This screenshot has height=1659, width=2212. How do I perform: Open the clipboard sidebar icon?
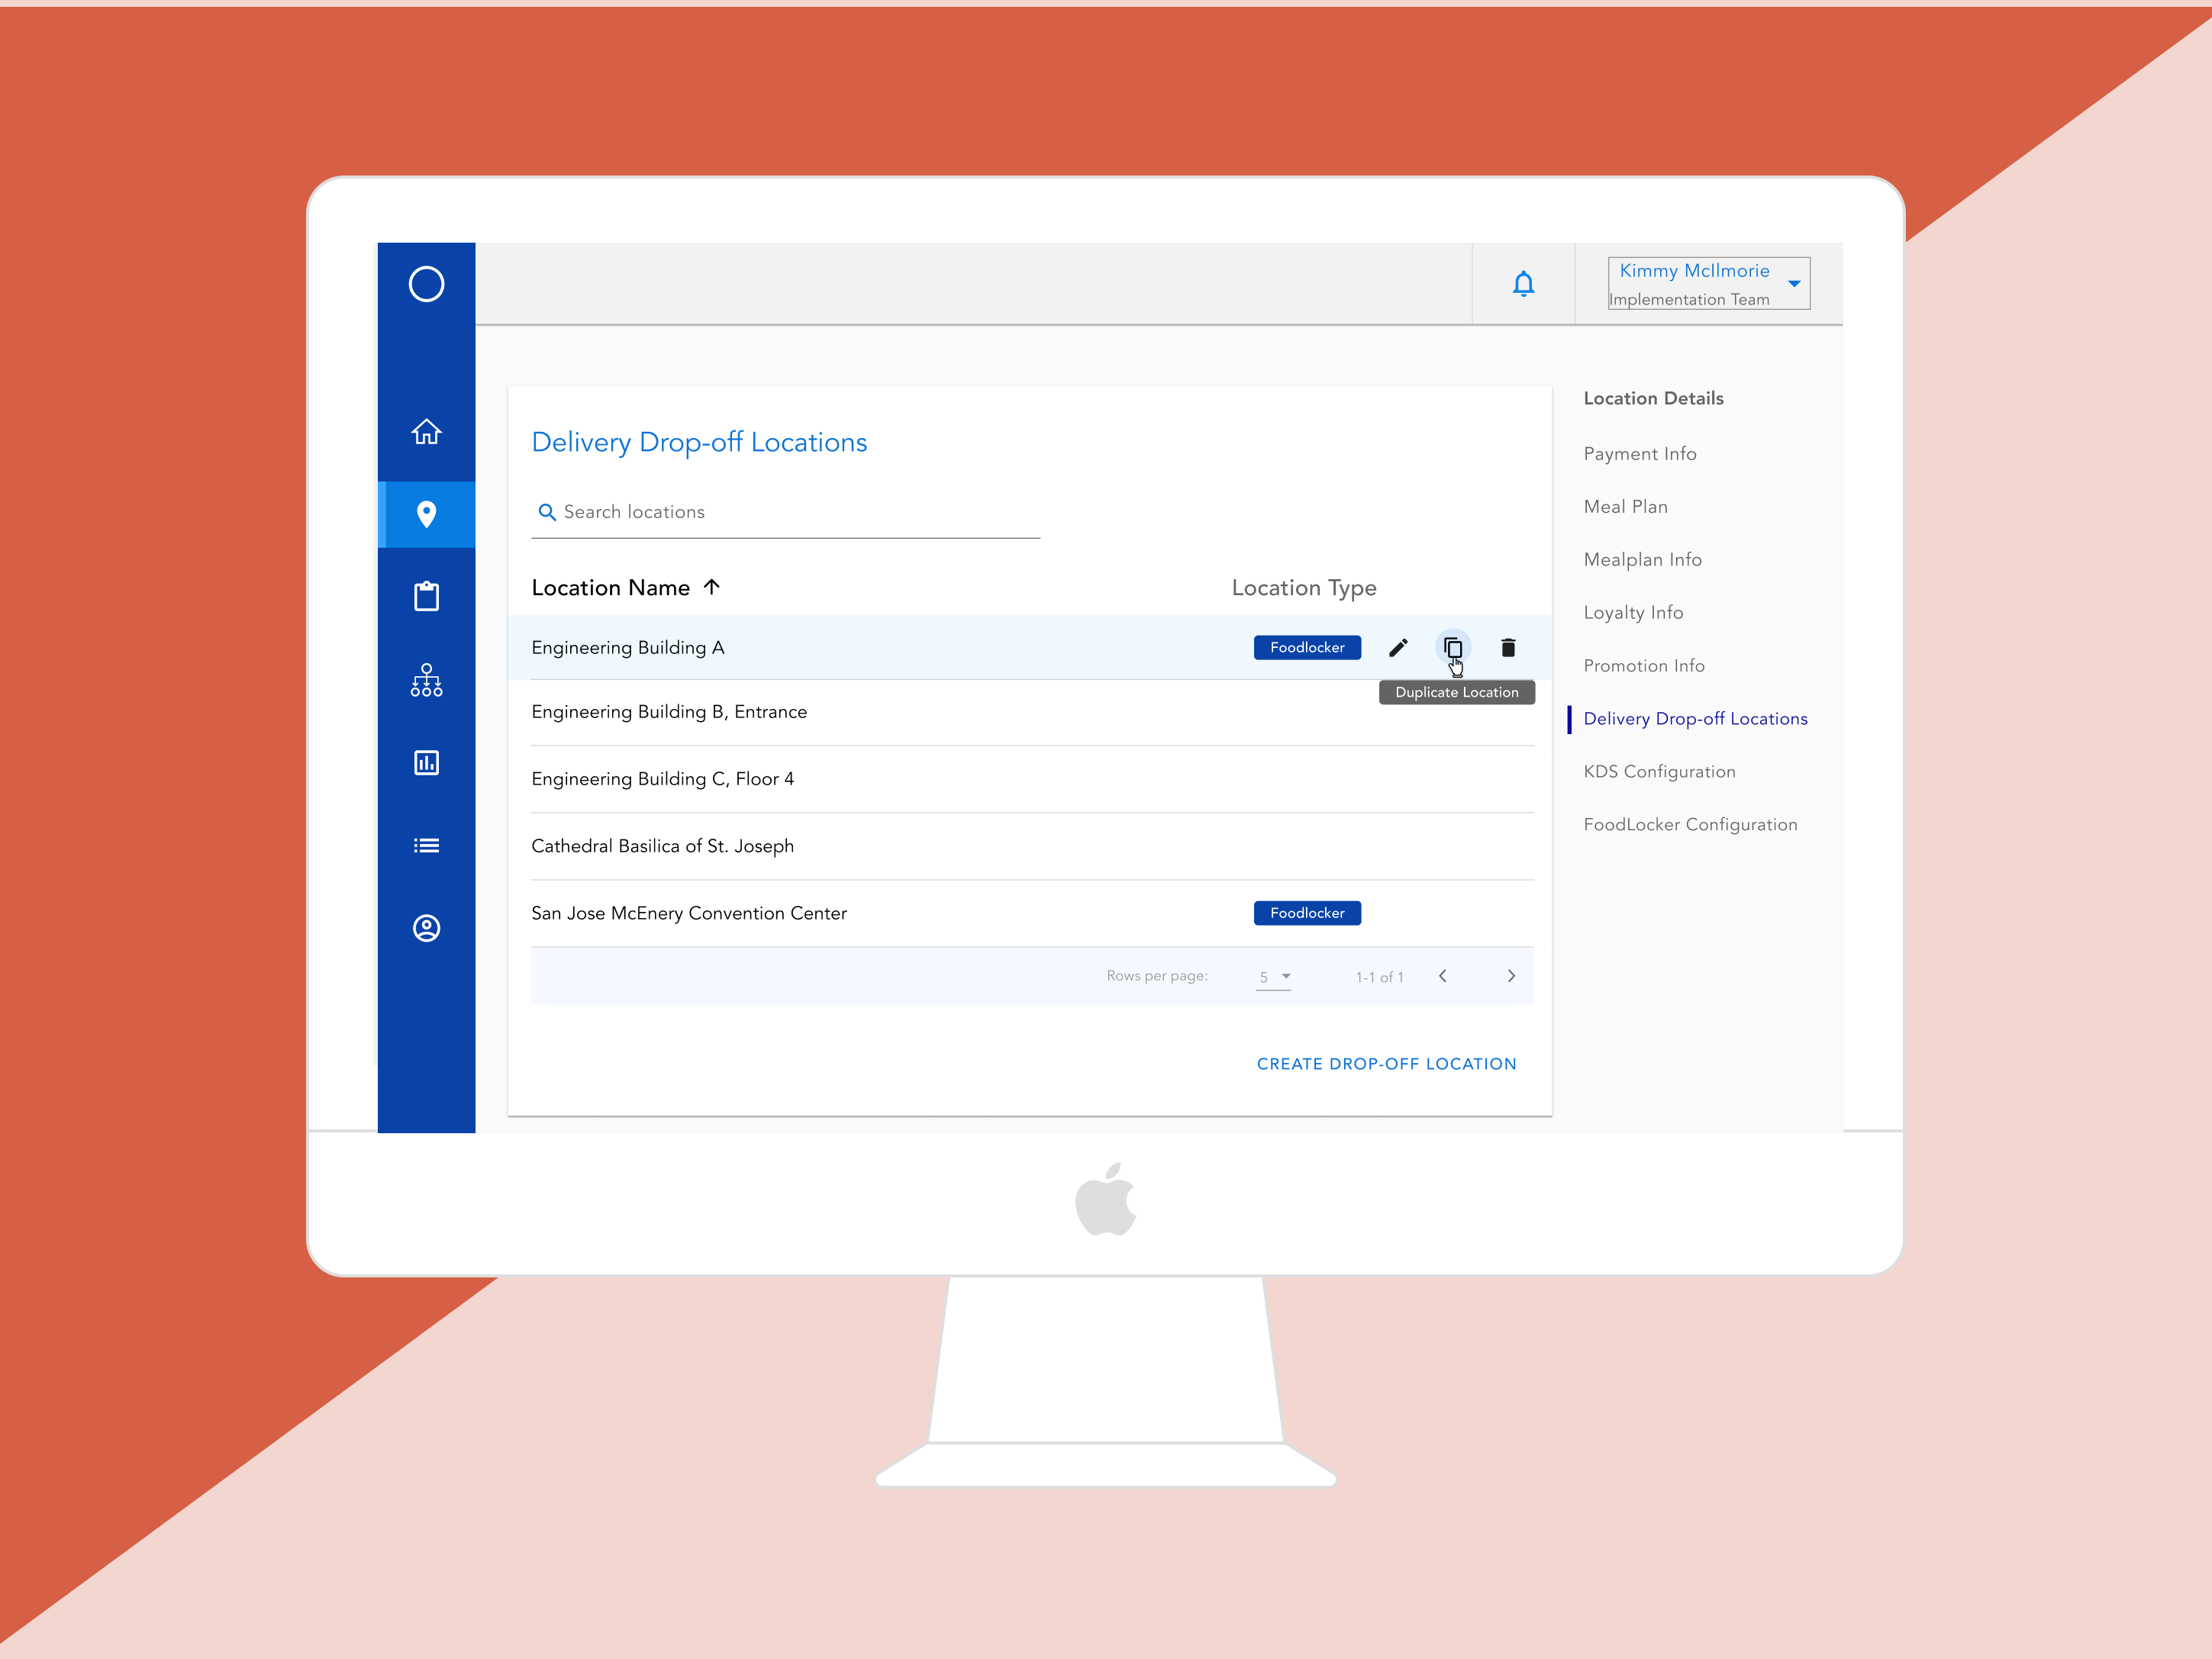[x=426, y=597]
